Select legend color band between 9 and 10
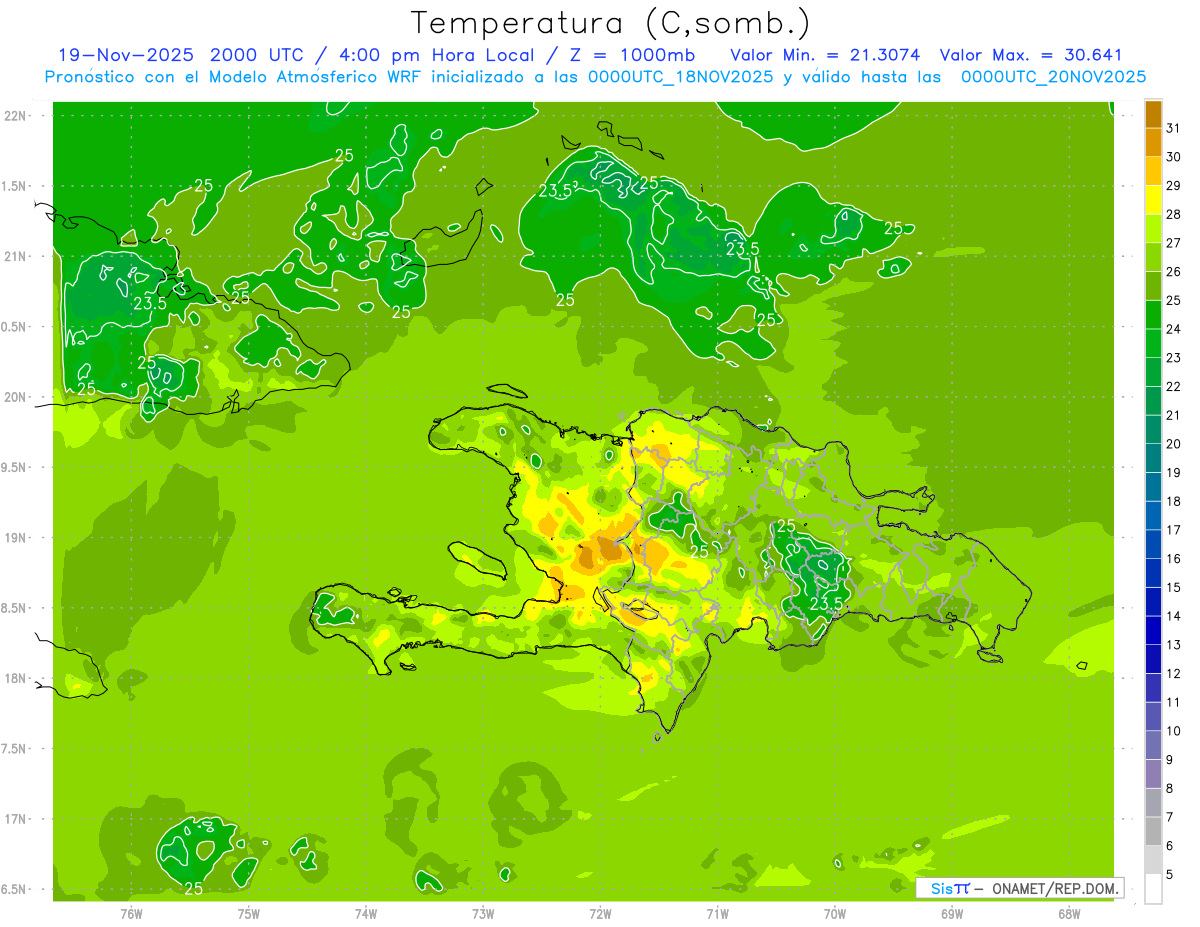The height and width of the screenshot is (927, 1200). [1153, 746]
